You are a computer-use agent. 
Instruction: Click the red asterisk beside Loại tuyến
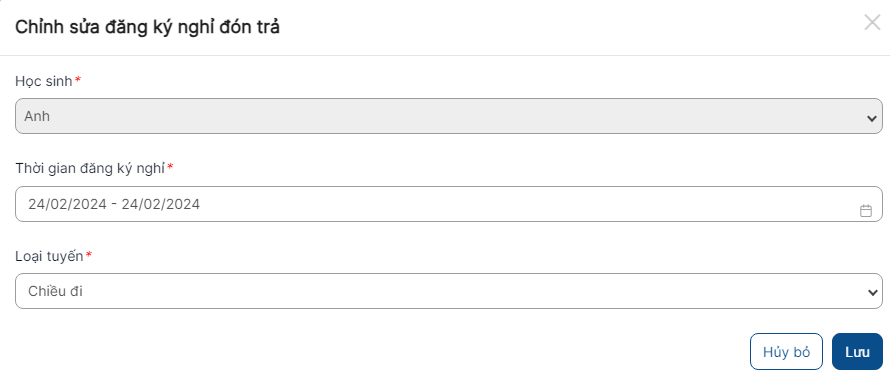89,255
